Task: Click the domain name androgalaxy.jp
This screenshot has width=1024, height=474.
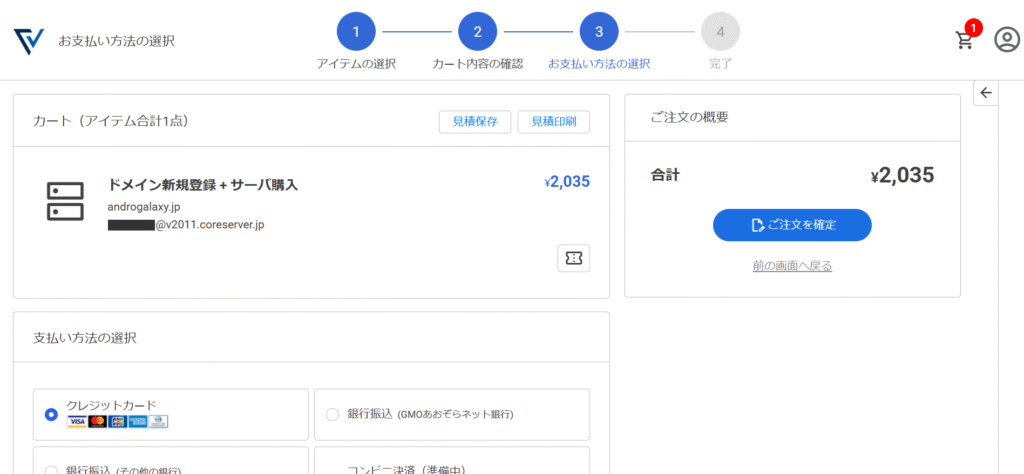Action: (144, 206)
